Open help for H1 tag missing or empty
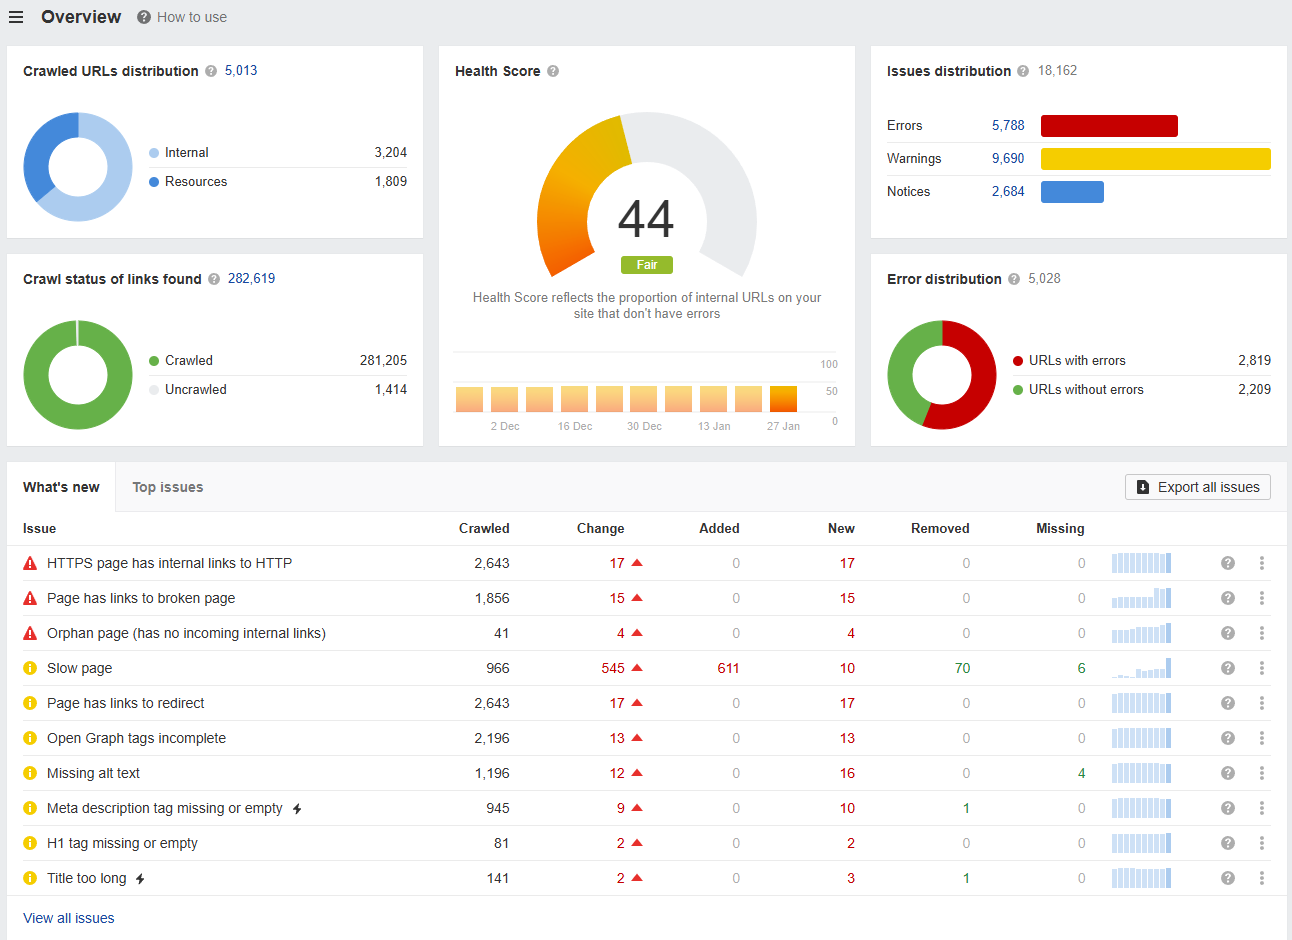This screenshot has height=940, width=1292. point(1228,843)
